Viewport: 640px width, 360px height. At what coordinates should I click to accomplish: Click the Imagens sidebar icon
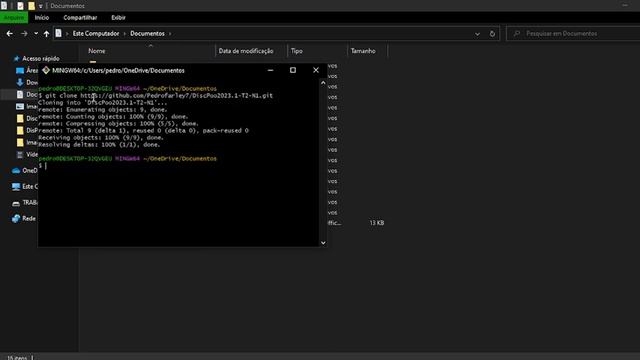[x=20, y=107]
